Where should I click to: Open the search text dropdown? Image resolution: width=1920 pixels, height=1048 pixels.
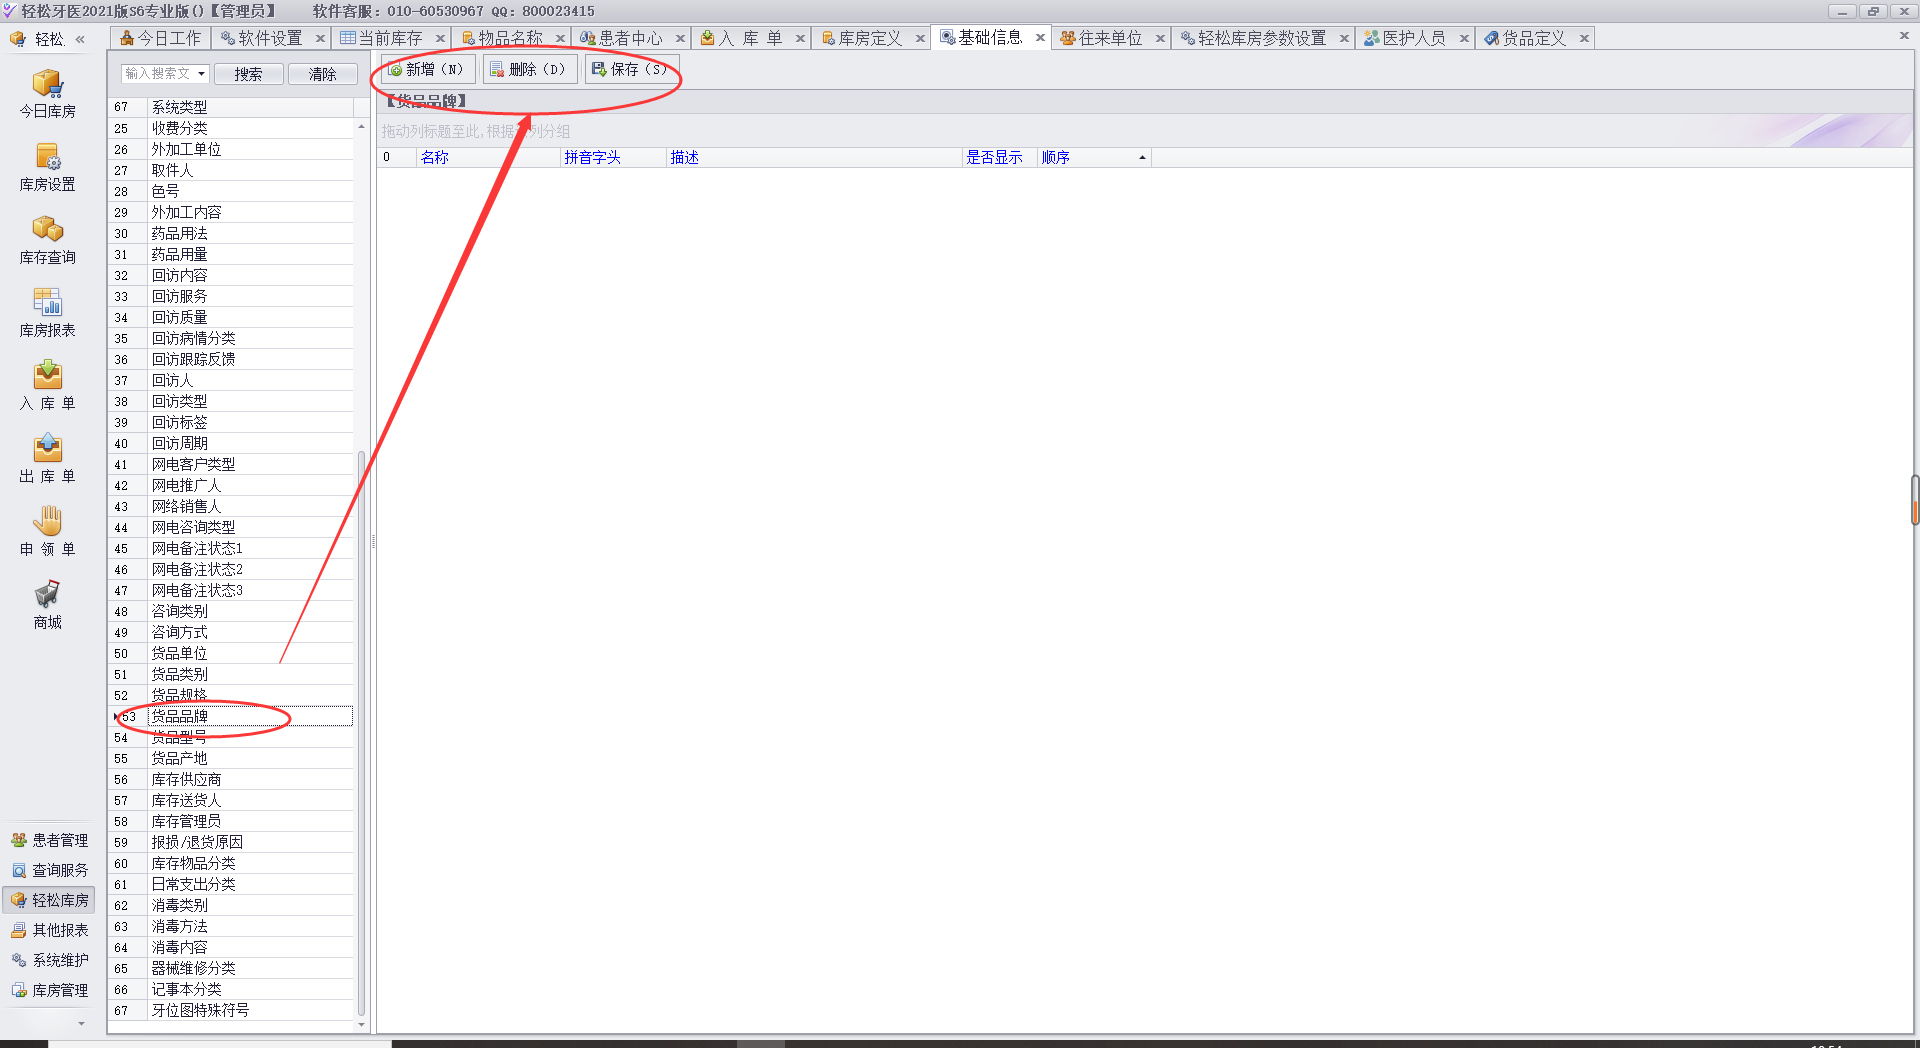tap(201, 74)
